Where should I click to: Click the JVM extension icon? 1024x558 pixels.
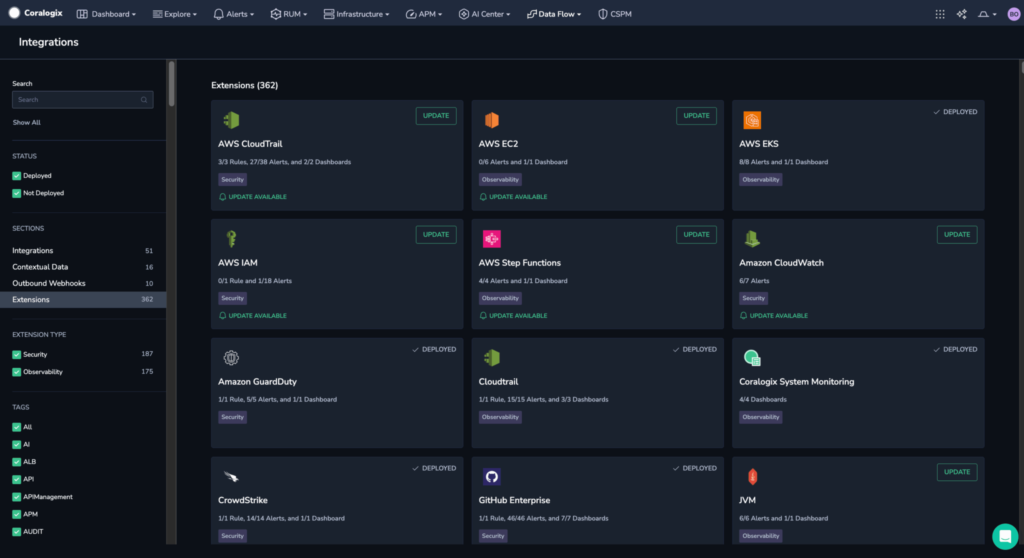pos(752,476)
